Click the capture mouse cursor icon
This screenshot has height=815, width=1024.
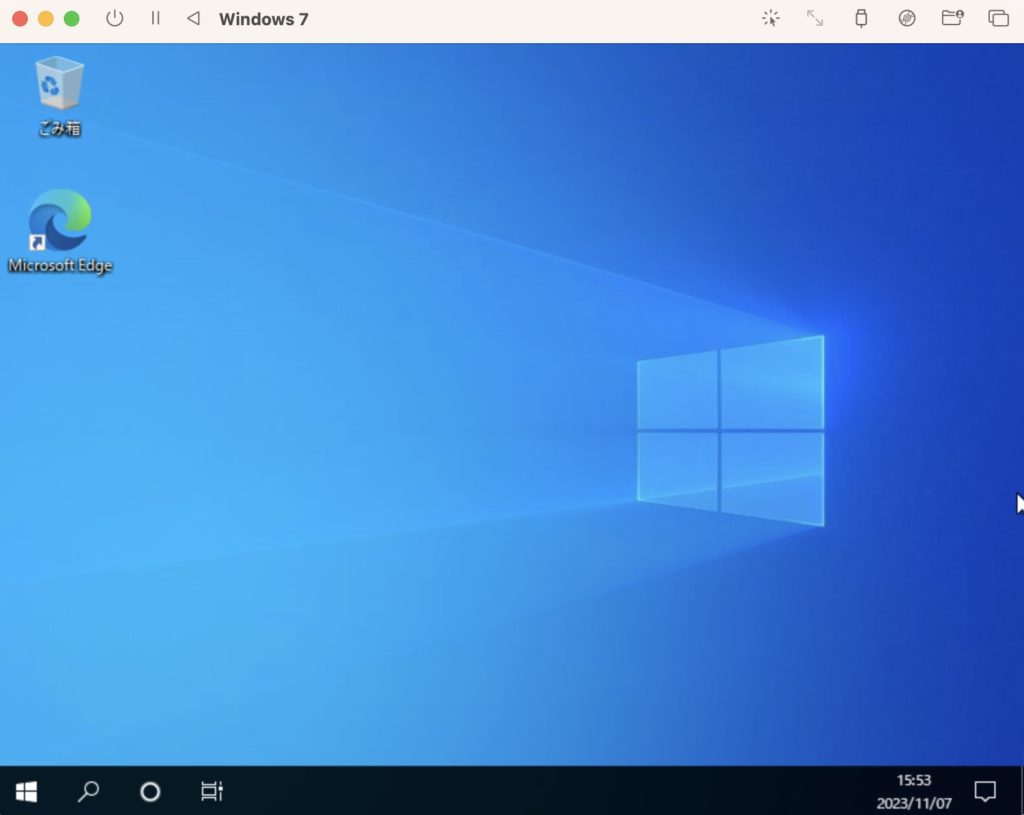pyautogui.click(x=771, y=18)
